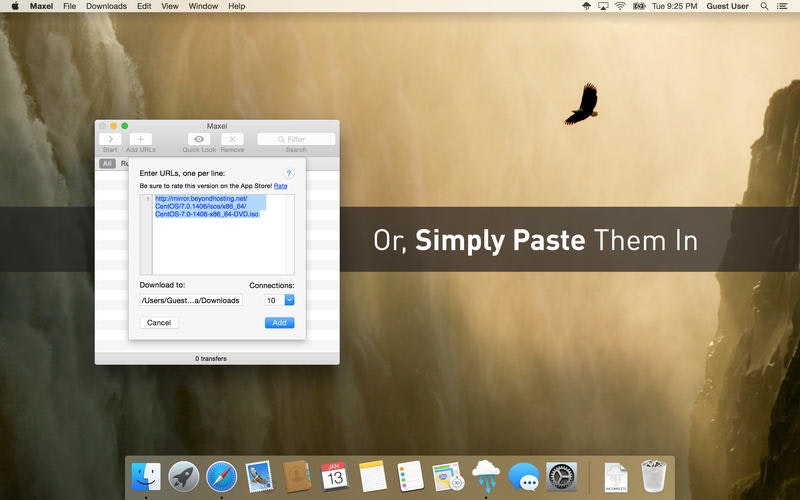Open Maps icon in the Dock
The width and height of the screenshot is (800, 500).
[448, 477]
